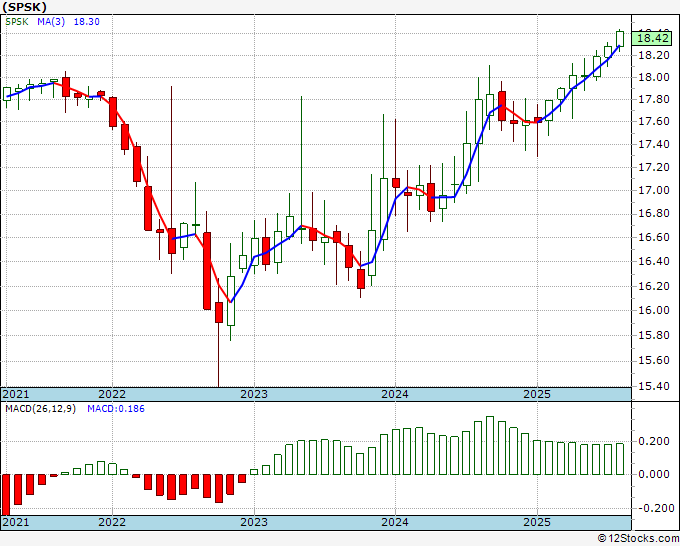Click the 17.20 price axis label
The height and width of the screenshot is (546, 680).
pos(654,167)
